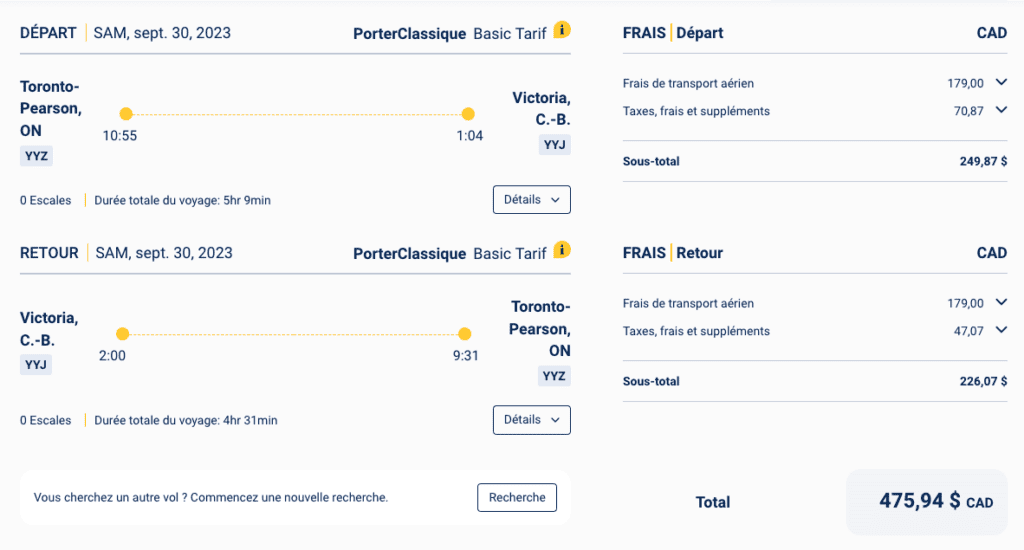The width and height of the screenshot is (1024, 550).
Task: Expand return Frais de transport aérien chevron
Action: point(1001,303)
